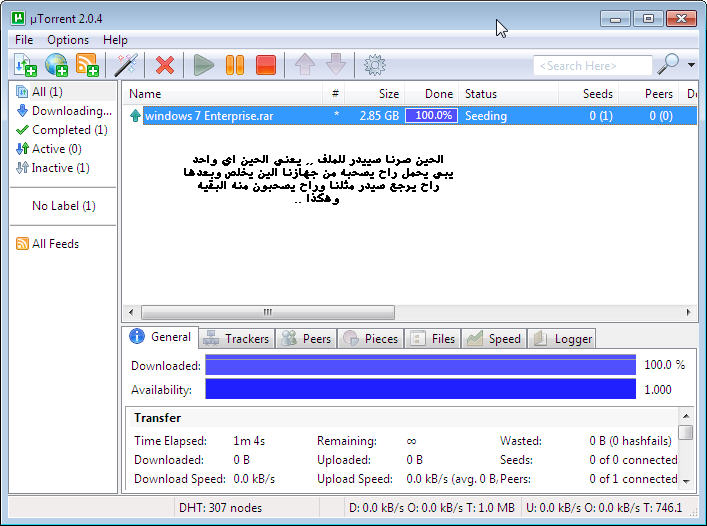Click the Create New Torrent wand icon
707x526 pixels.
point(126,65)
